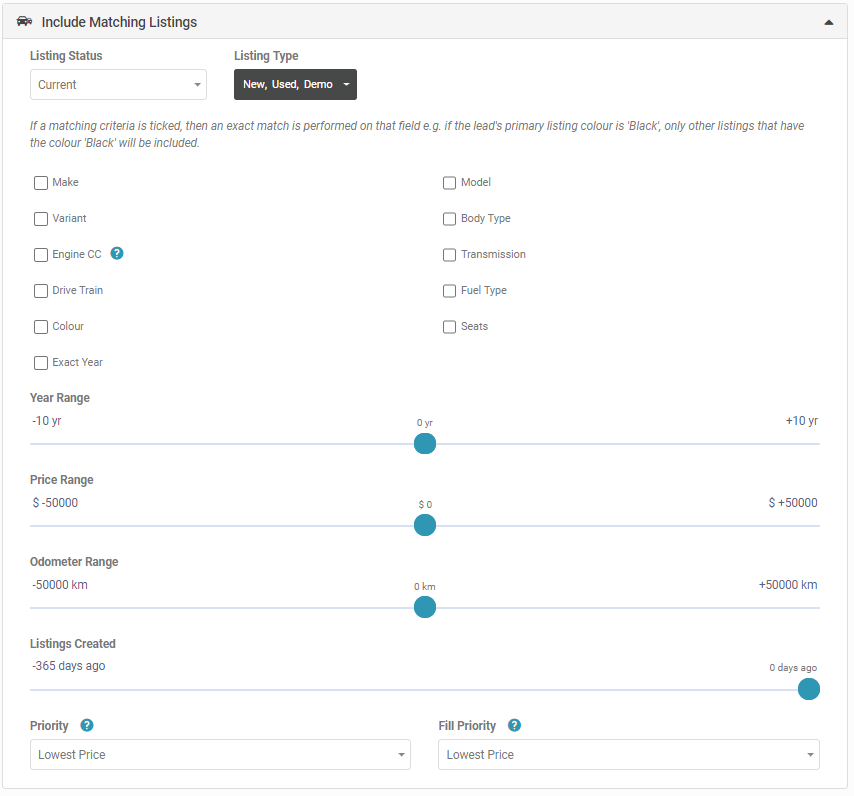The image size is (854, 796).
Task: Collapse the Include Matching Listings panel
Action: [828, 22]
